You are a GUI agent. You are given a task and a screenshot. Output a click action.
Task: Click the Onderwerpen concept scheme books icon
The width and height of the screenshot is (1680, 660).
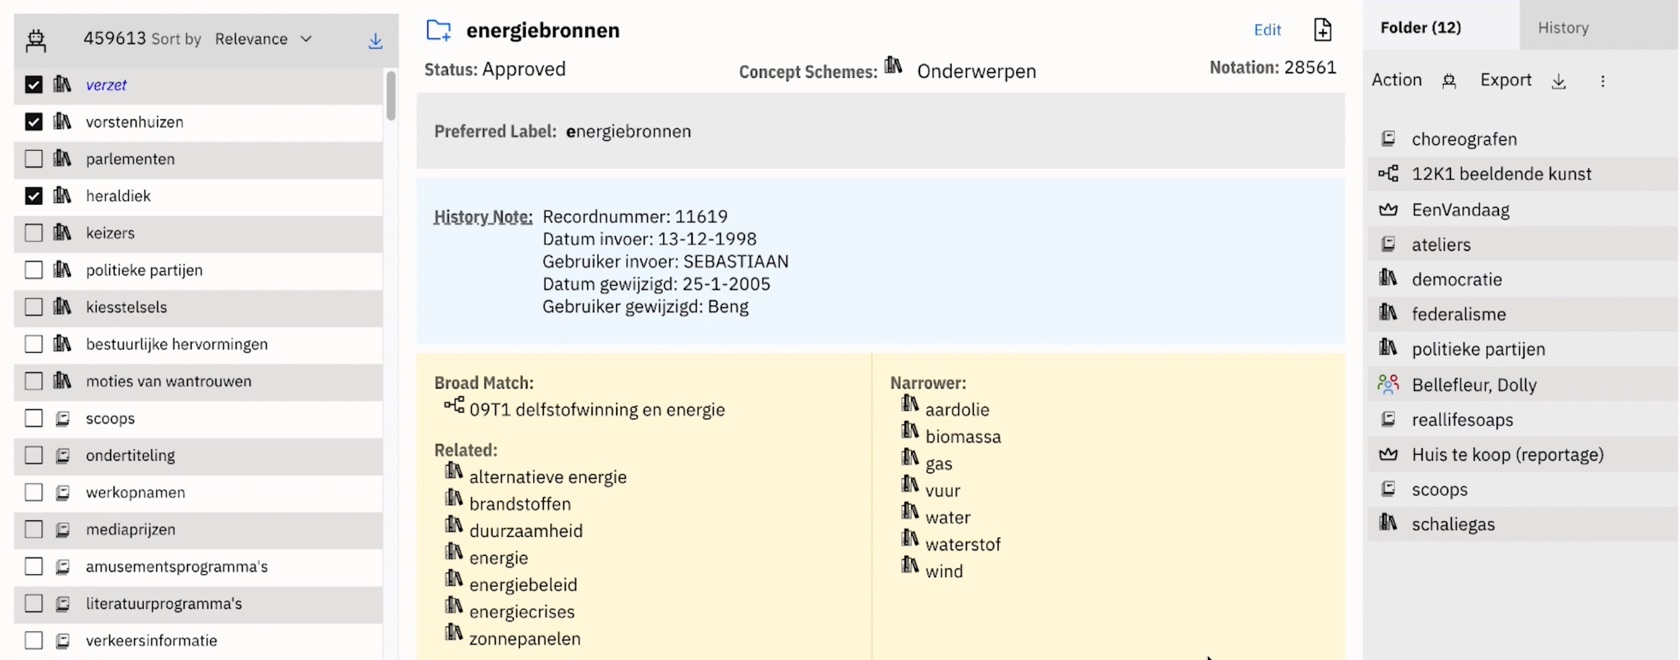[x=893, y=66]
